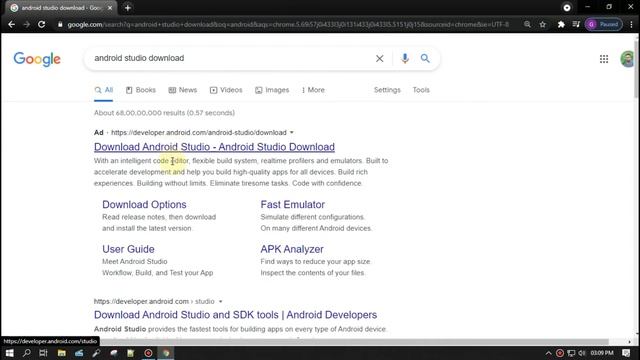Click the About 68,00,00,000 results text
This screenshot has height=360, width=640.
(x=164, y=113)
